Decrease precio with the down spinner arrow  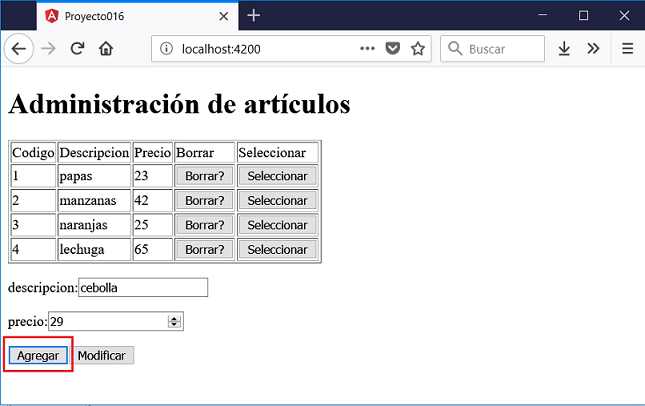click(174, 325)
